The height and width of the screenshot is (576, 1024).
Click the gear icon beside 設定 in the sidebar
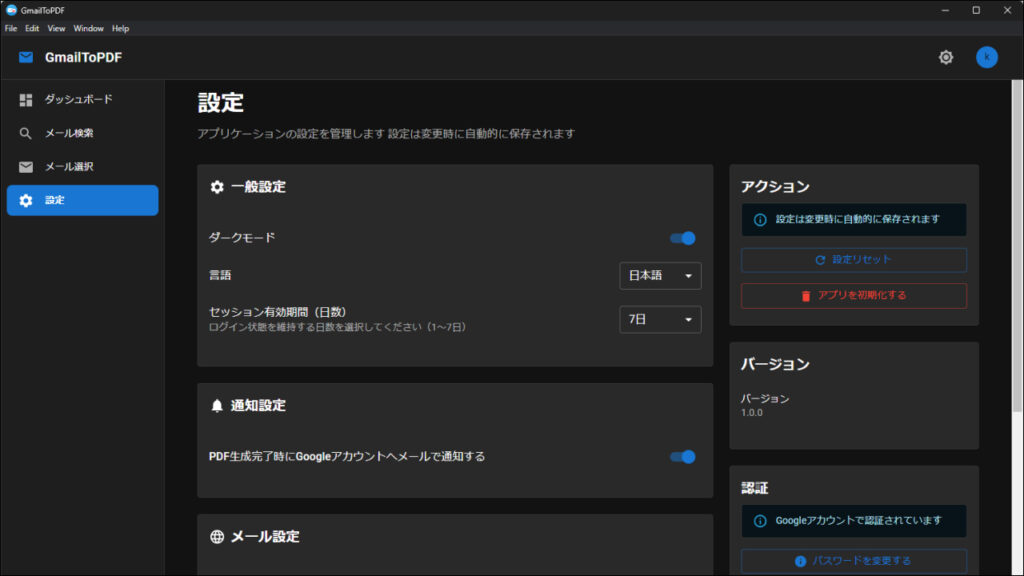pos(25,200)
